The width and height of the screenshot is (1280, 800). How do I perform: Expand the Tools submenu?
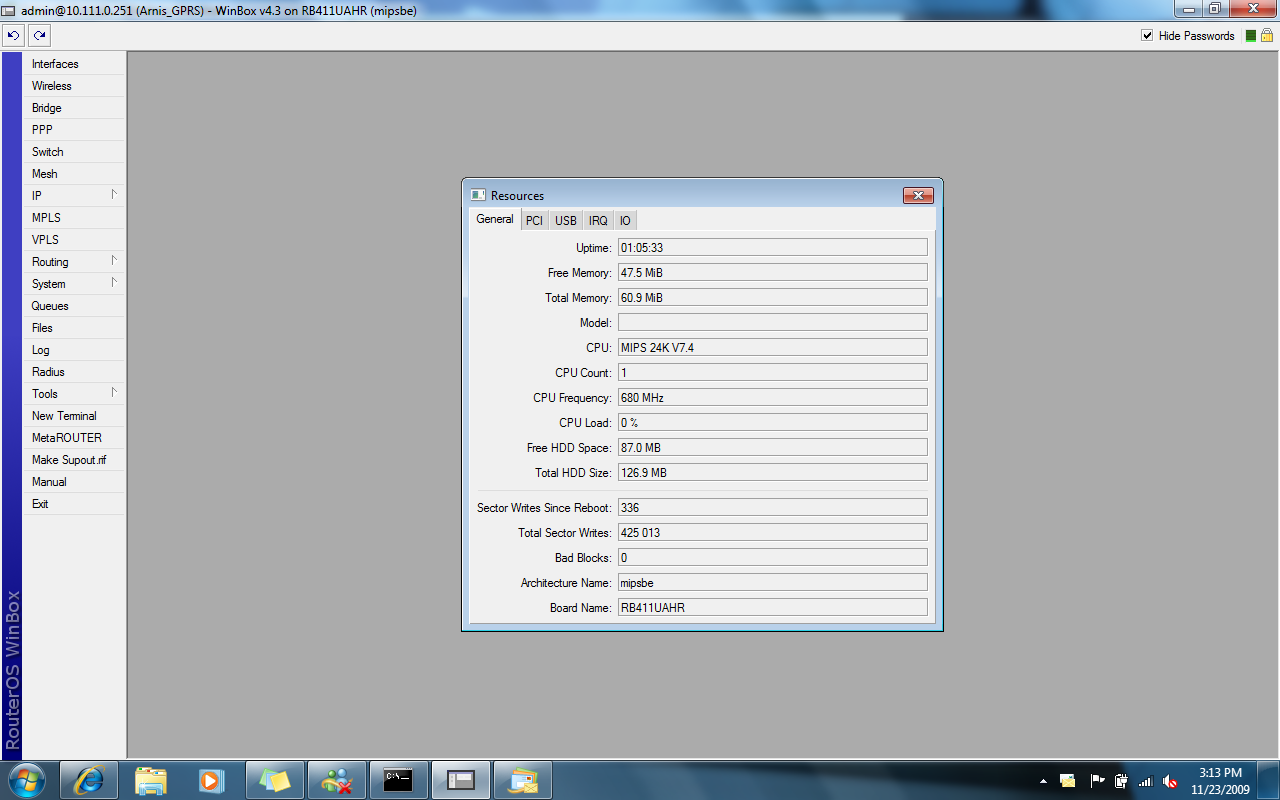click(x=74, y=394)
